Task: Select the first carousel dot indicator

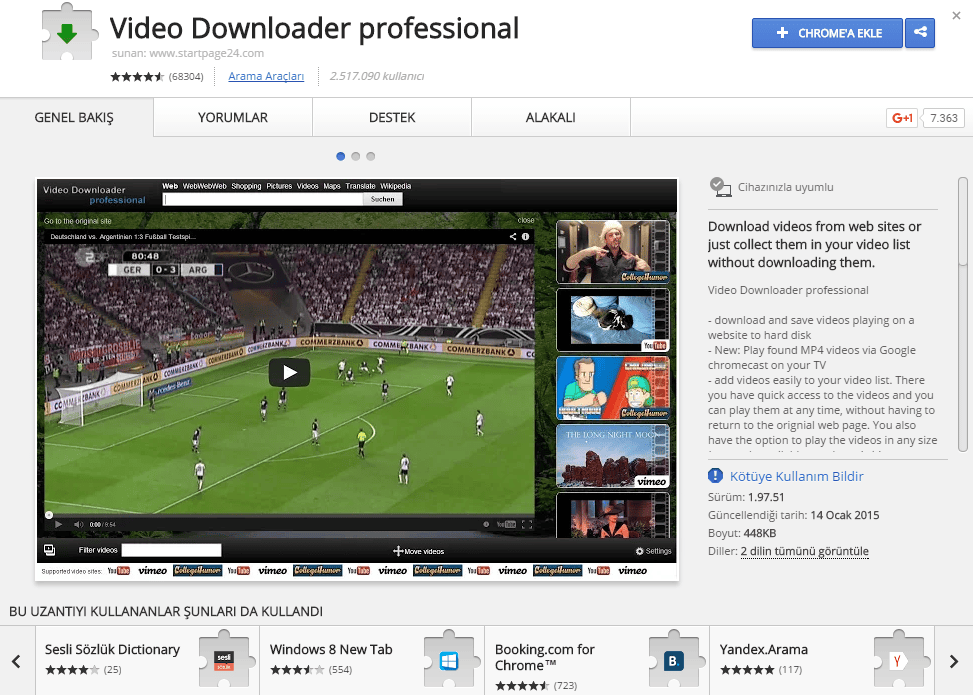Action: tap(341, 156)
